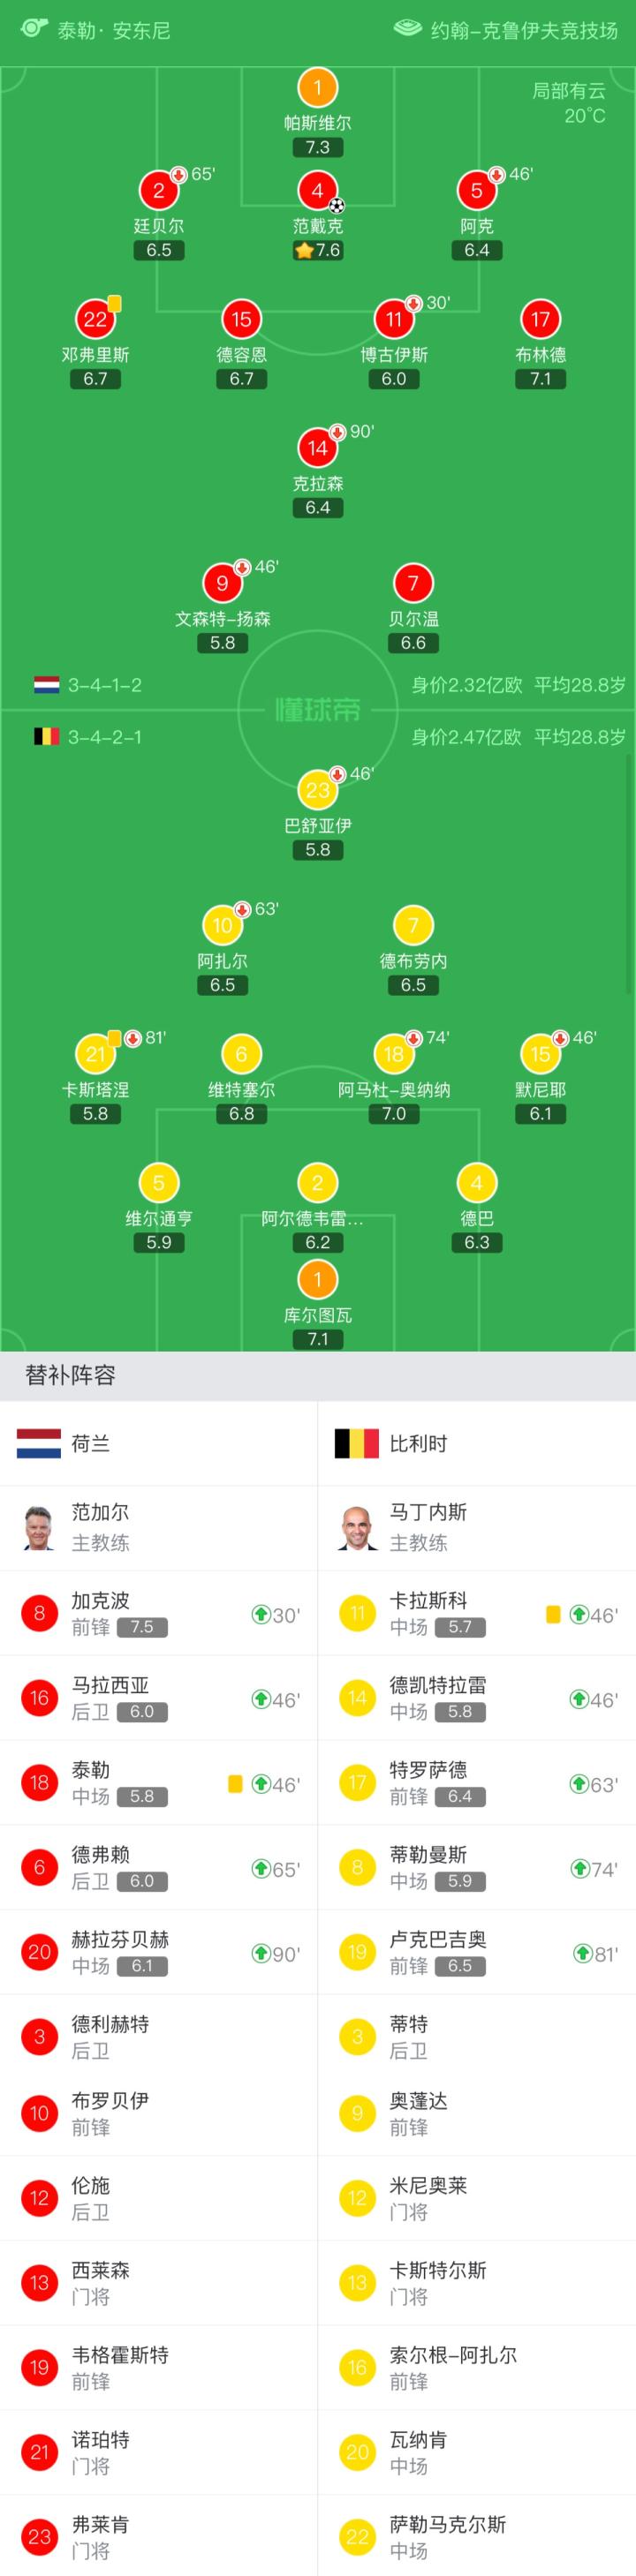Viewport: 636px width, 2576px height.
Task: Tap the 荷兰 team header
Action: coord(90,1443)
